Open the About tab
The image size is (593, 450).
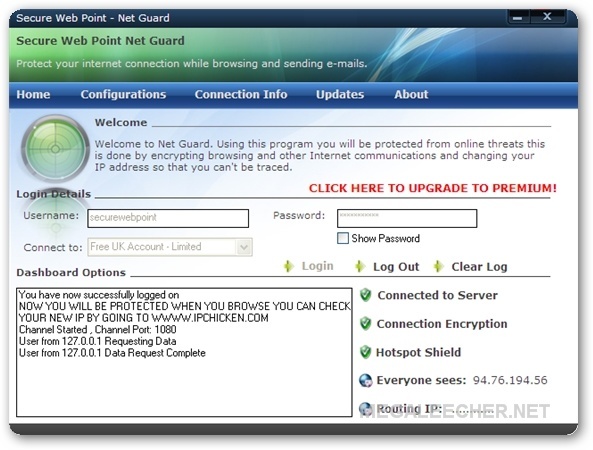click(411, 94)
